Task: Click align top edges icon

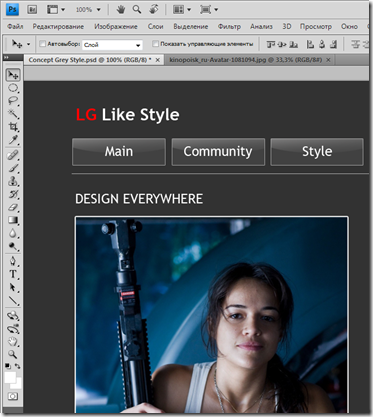Action: [x=271, y=44]
